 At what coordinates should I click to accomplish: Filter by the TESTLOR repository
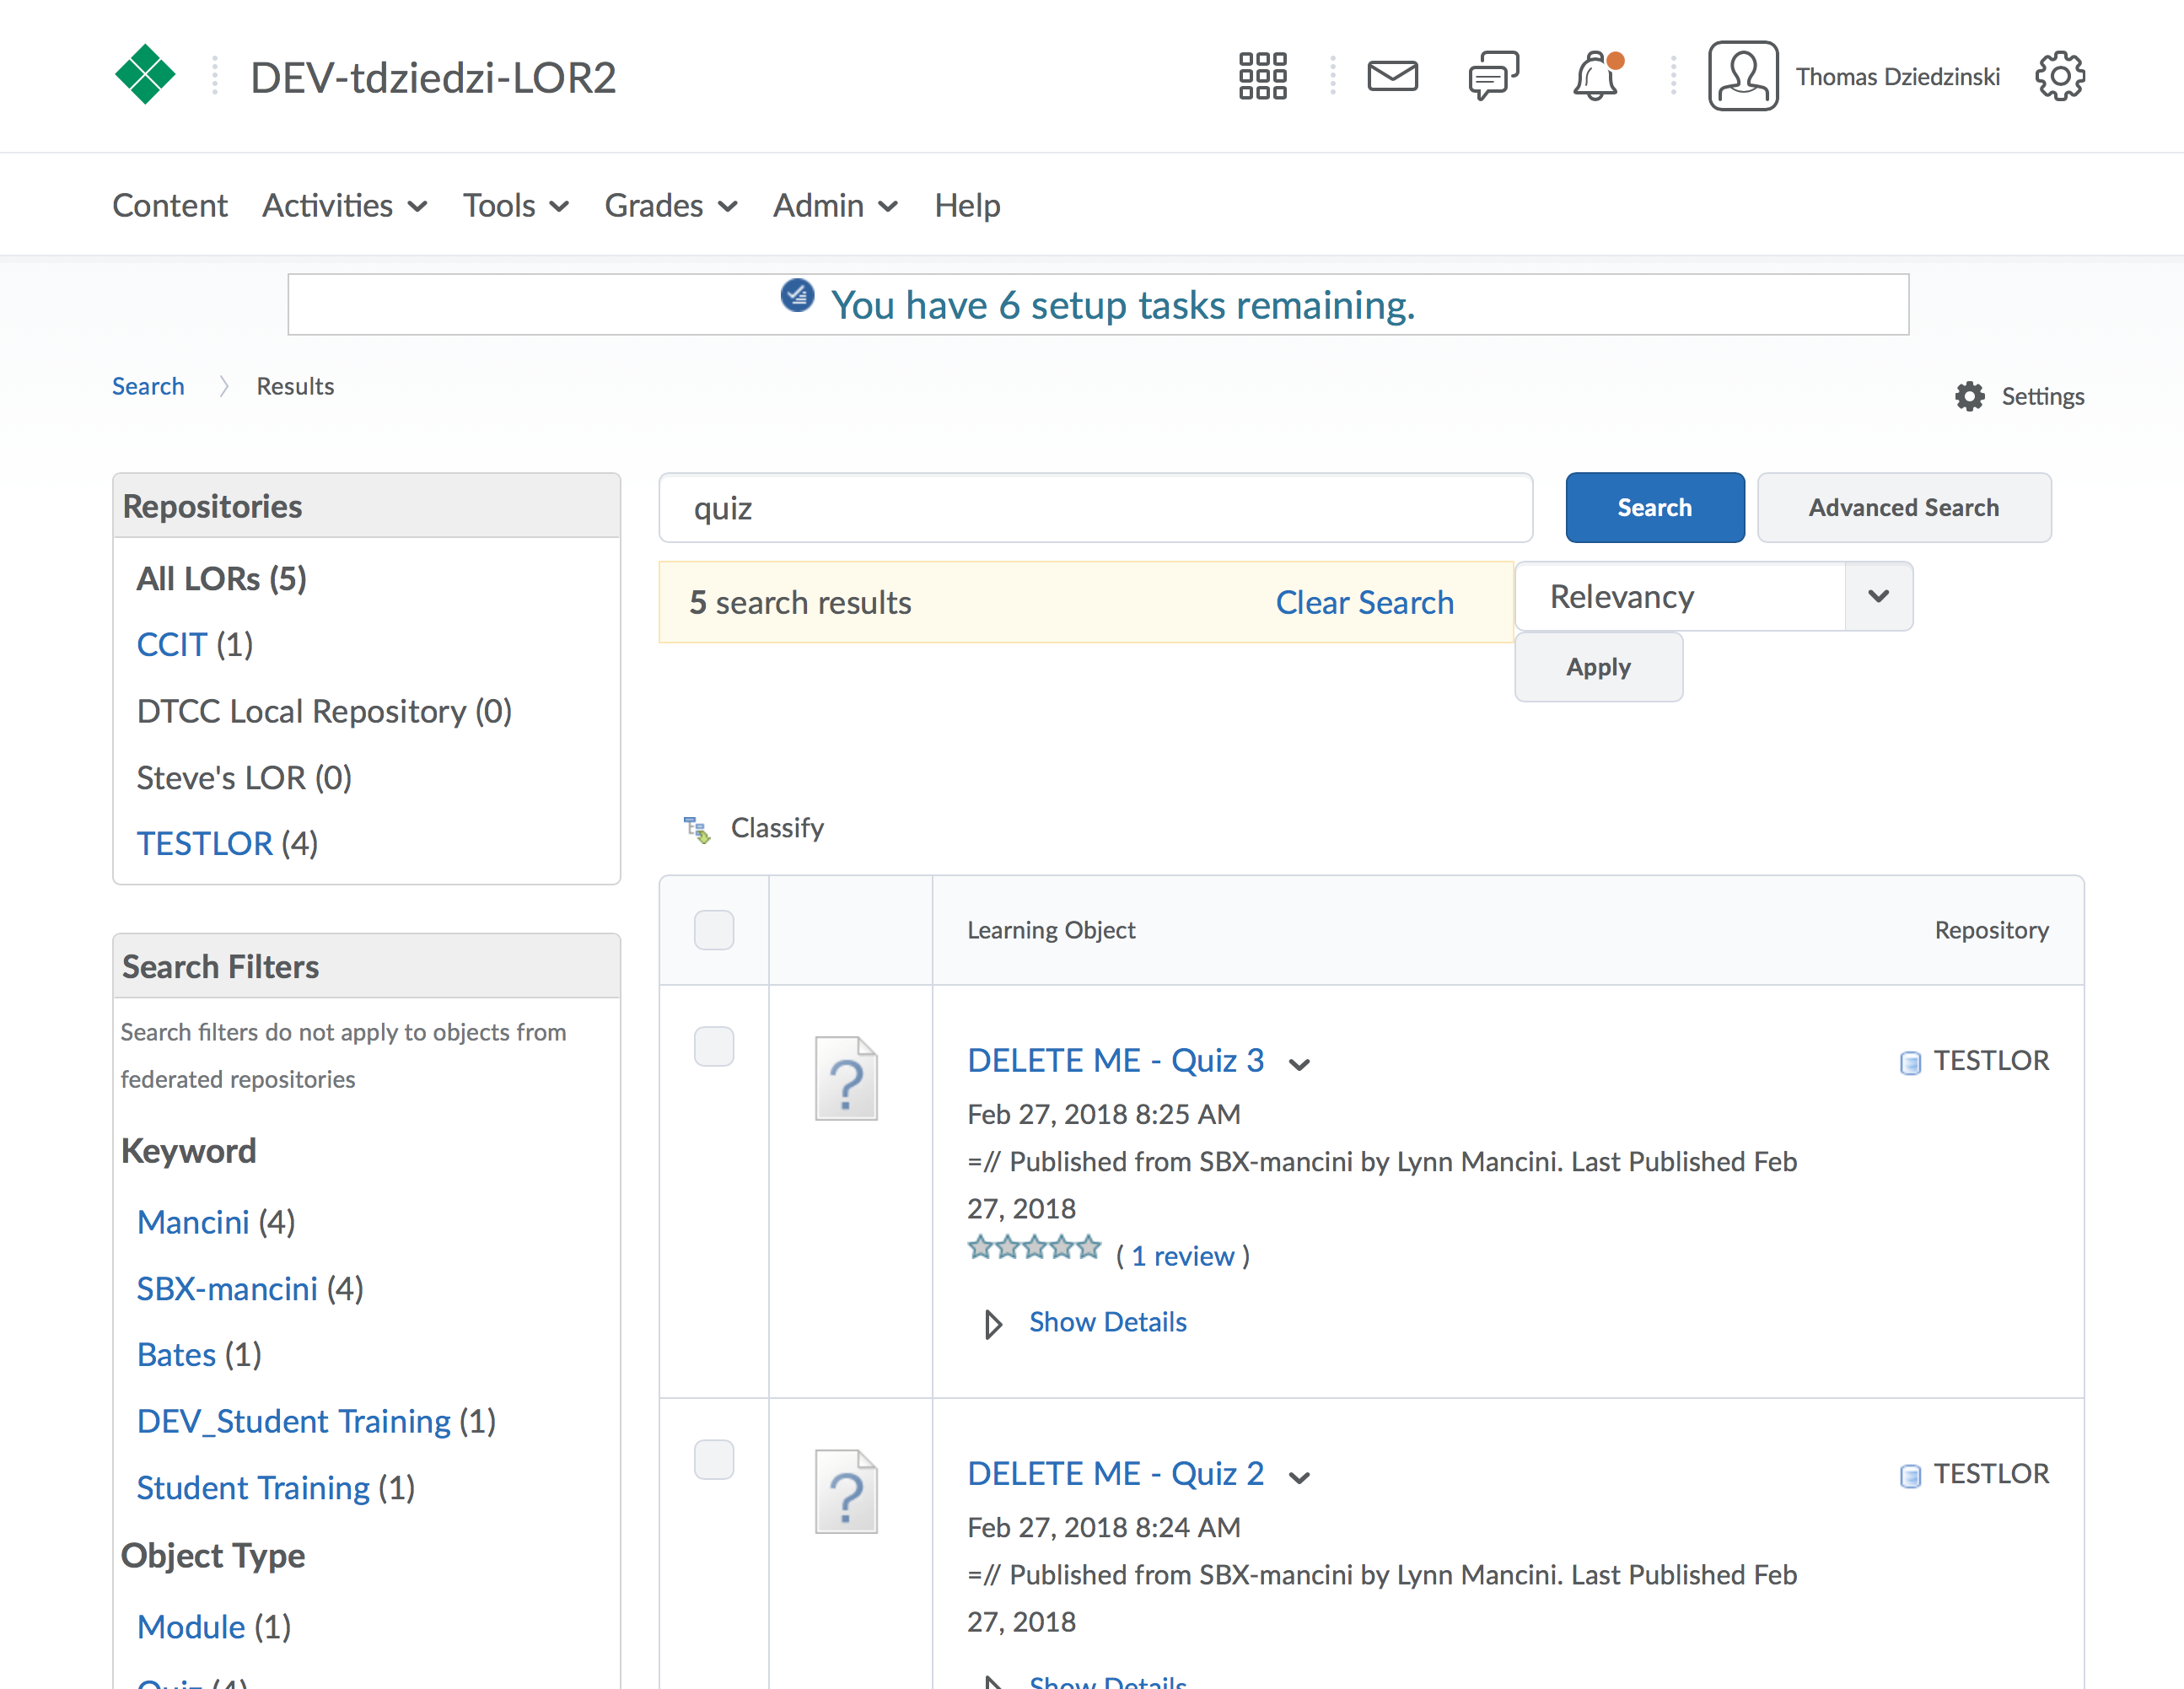click(x=205, y=844)
